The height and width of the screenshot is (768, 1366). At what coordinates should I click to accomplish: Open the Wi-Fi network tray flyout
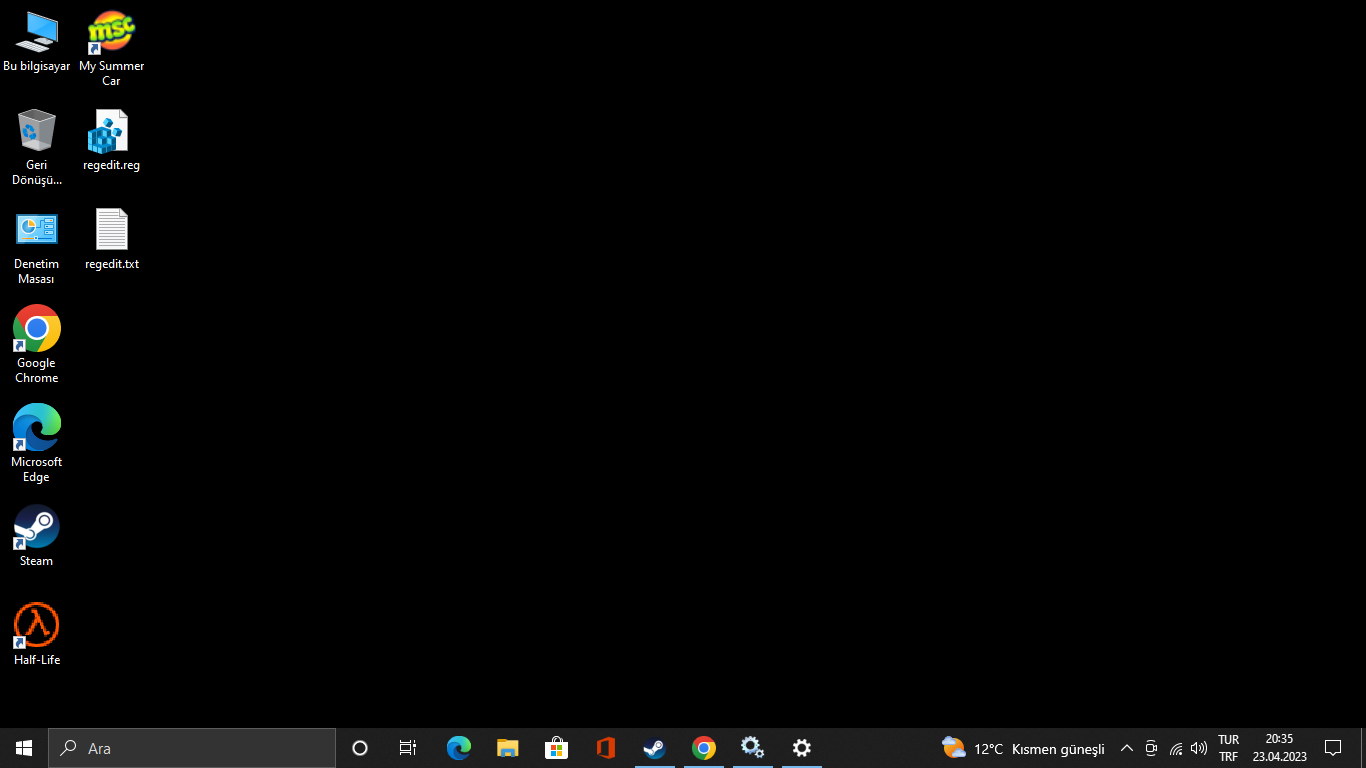[1176, 748]
